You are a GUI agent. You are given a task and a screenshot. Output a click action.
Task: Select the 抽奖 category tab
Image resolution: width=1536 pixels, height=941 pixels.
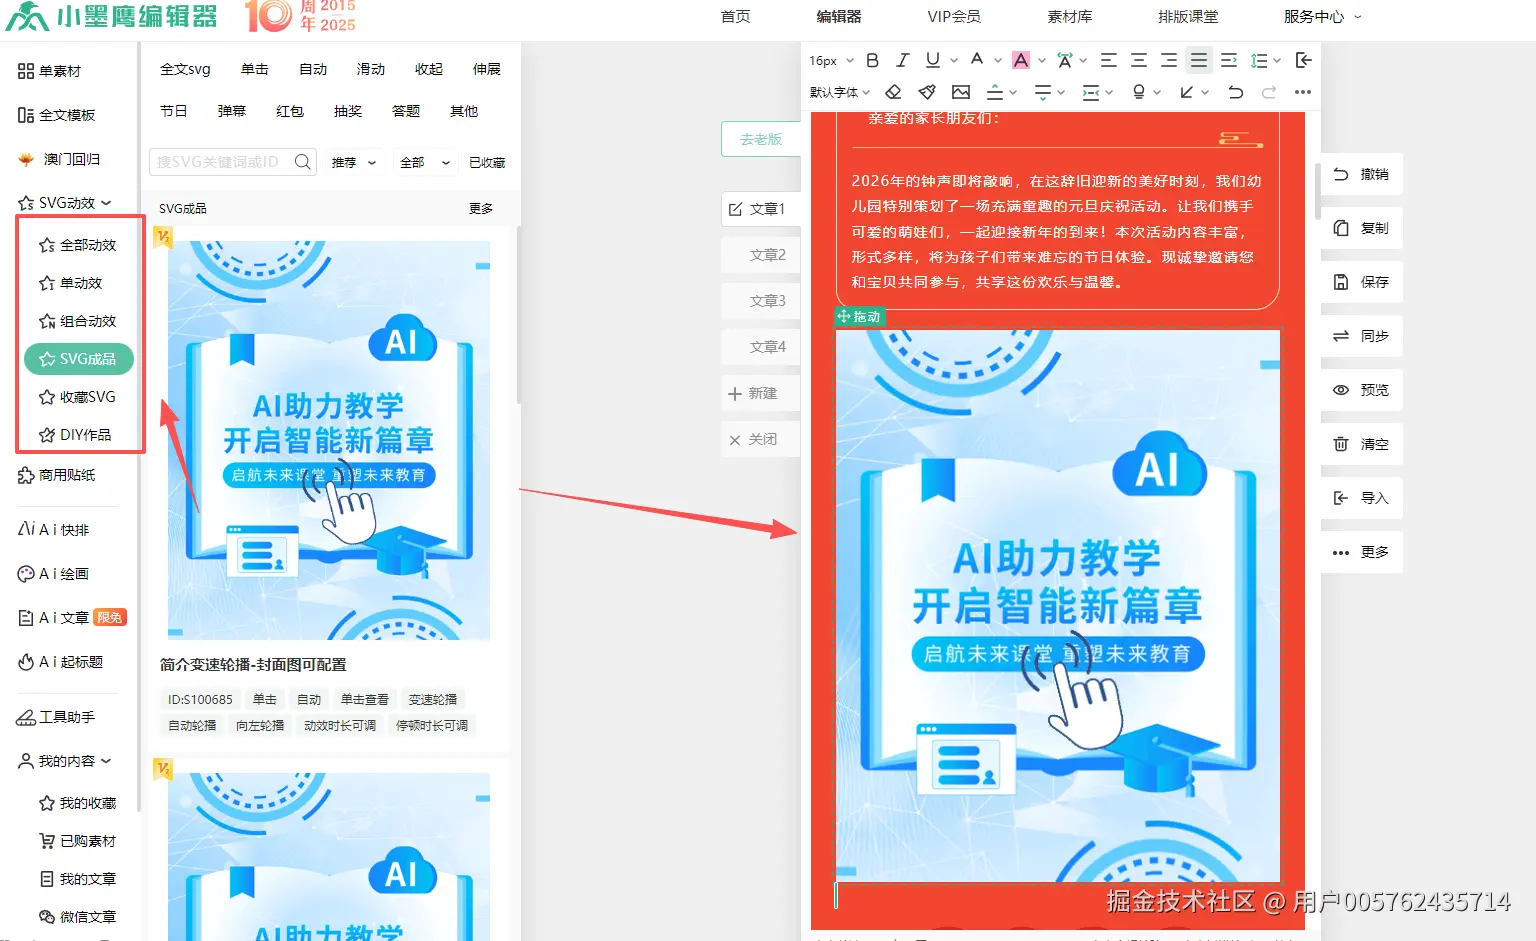click(348, 111)
